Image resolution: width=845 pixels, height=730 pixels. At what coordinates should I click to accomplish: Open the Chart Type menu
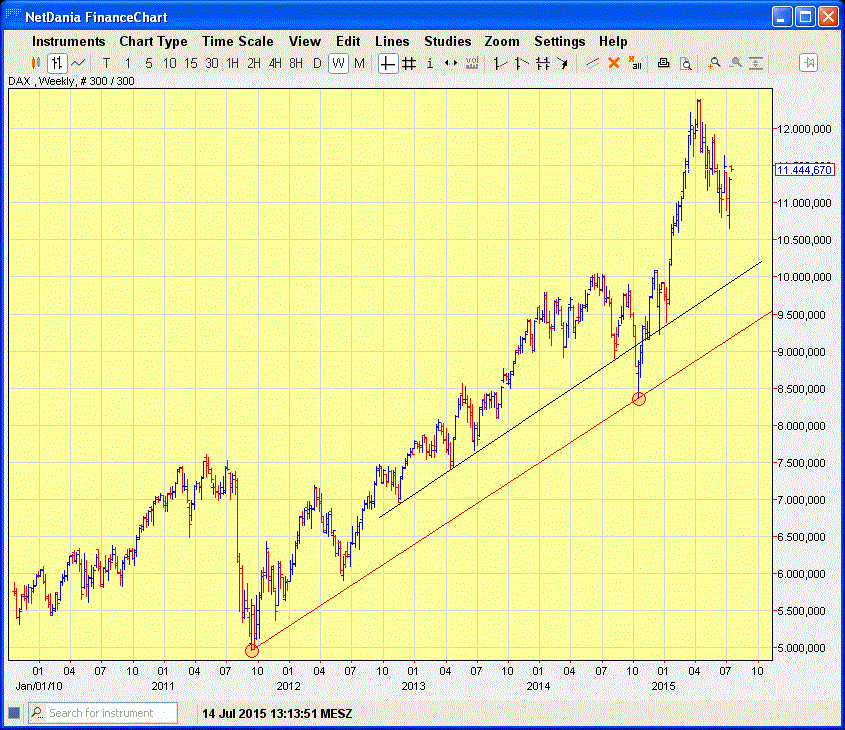point(153,41)
